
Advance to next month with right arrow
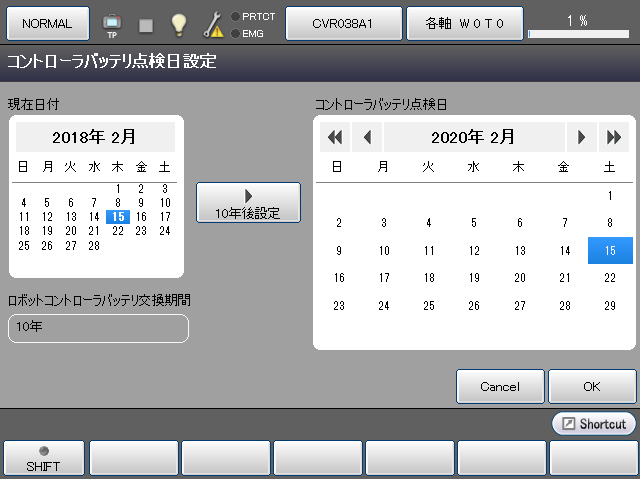[581, 137]
